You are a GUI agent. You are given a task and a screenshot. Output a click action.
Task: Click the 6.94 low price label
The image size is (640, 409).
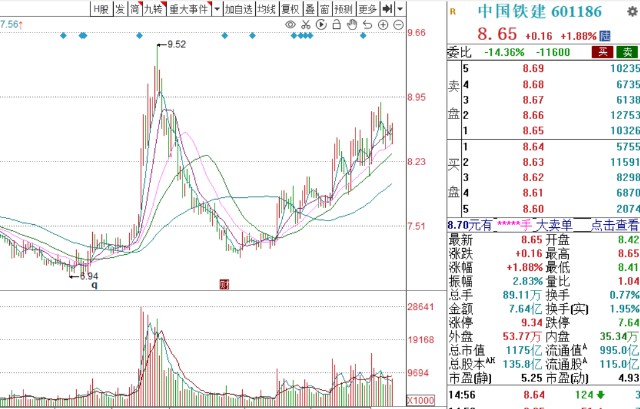point(89,276)
